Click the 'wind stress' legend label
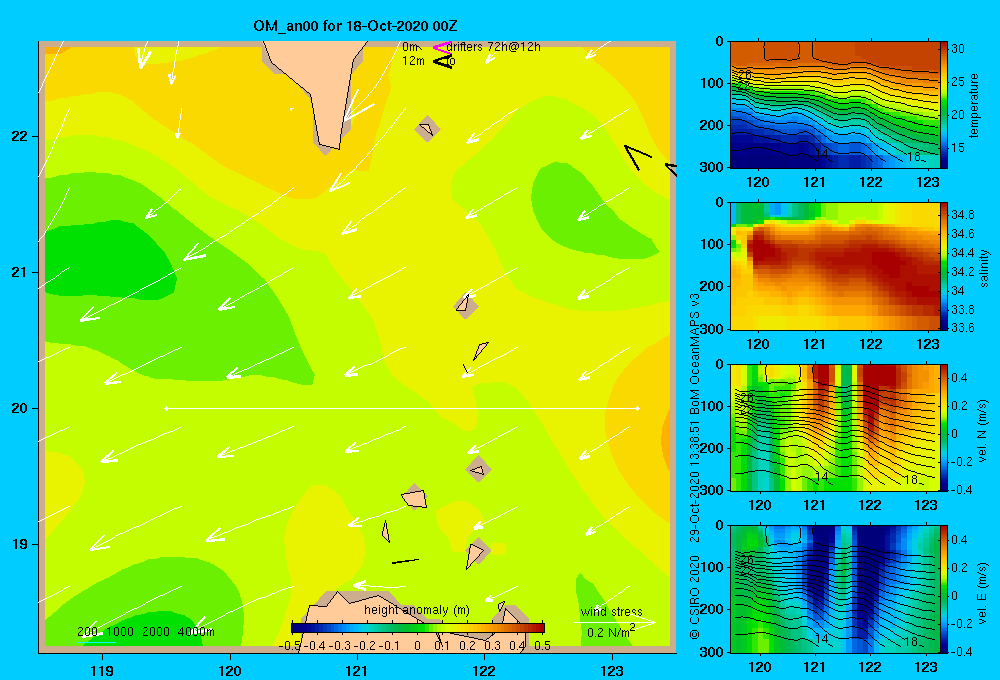 611,611
